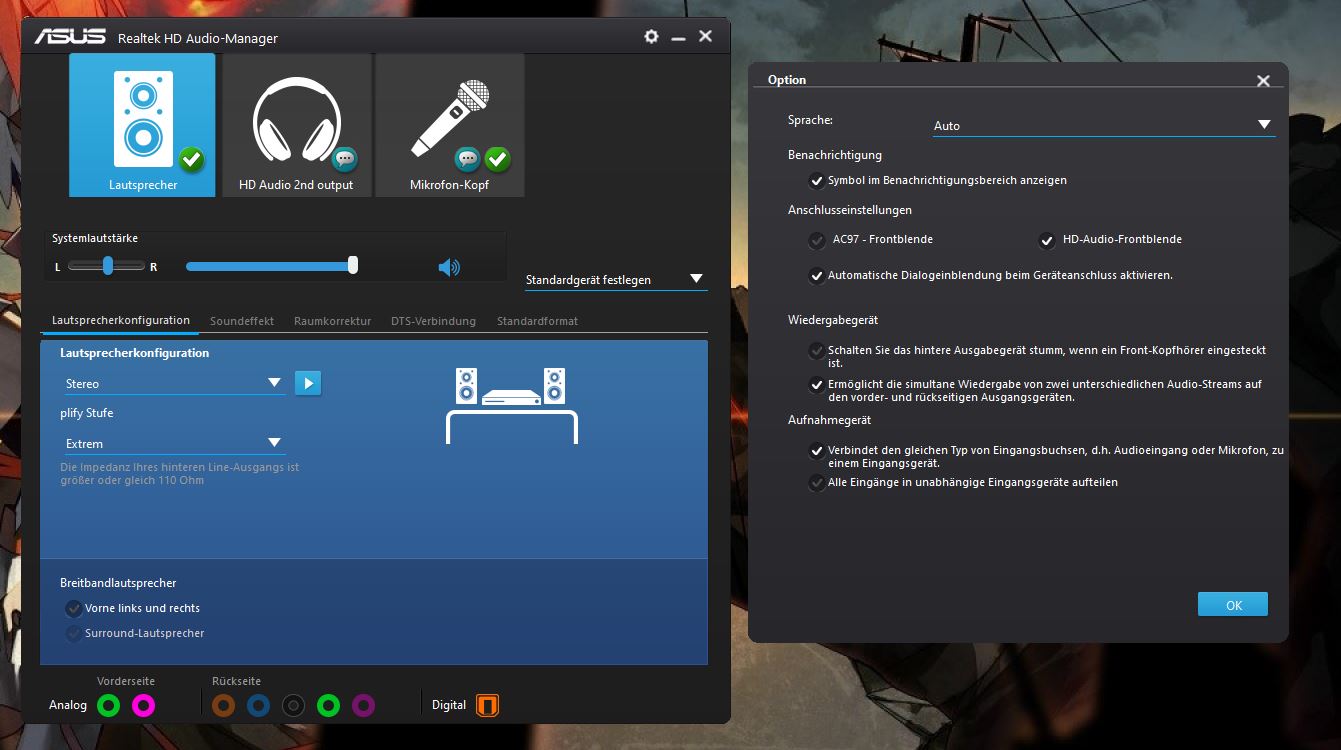Minimize the Realtek HD Audio-Manager window

(678, 37)
